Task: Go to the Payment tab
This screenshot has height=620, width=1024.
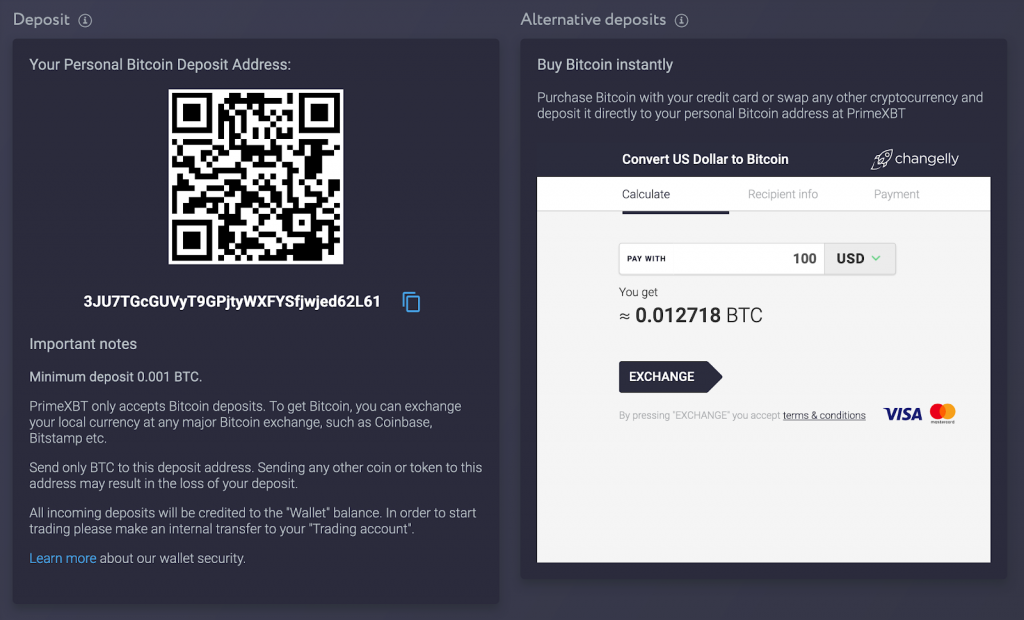Action: point(896,194)
